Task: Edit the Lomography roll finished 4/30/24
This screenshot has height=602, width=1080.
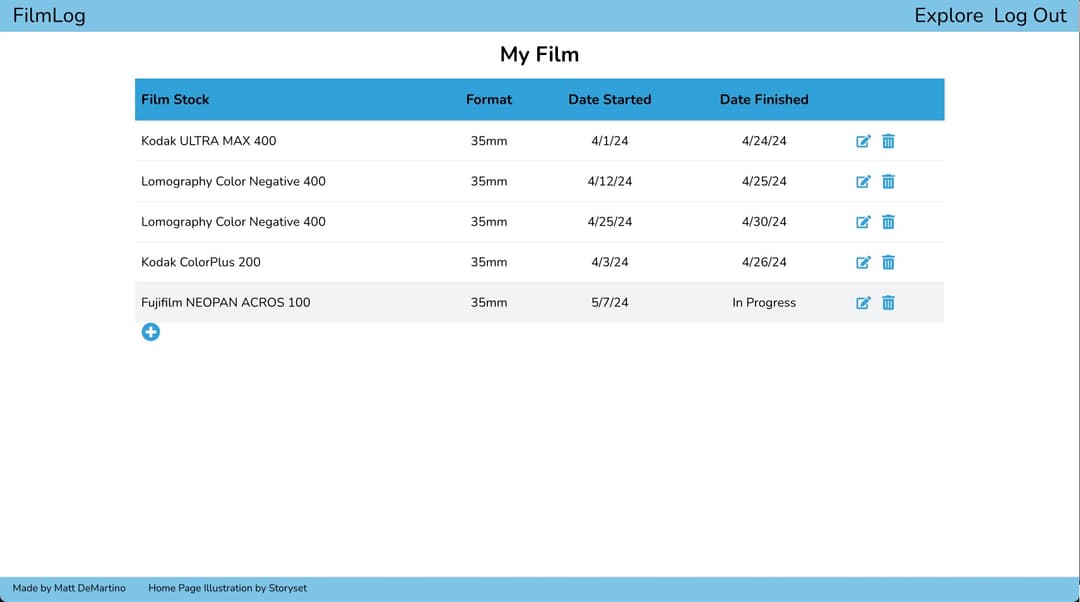Action: (863, 222)
